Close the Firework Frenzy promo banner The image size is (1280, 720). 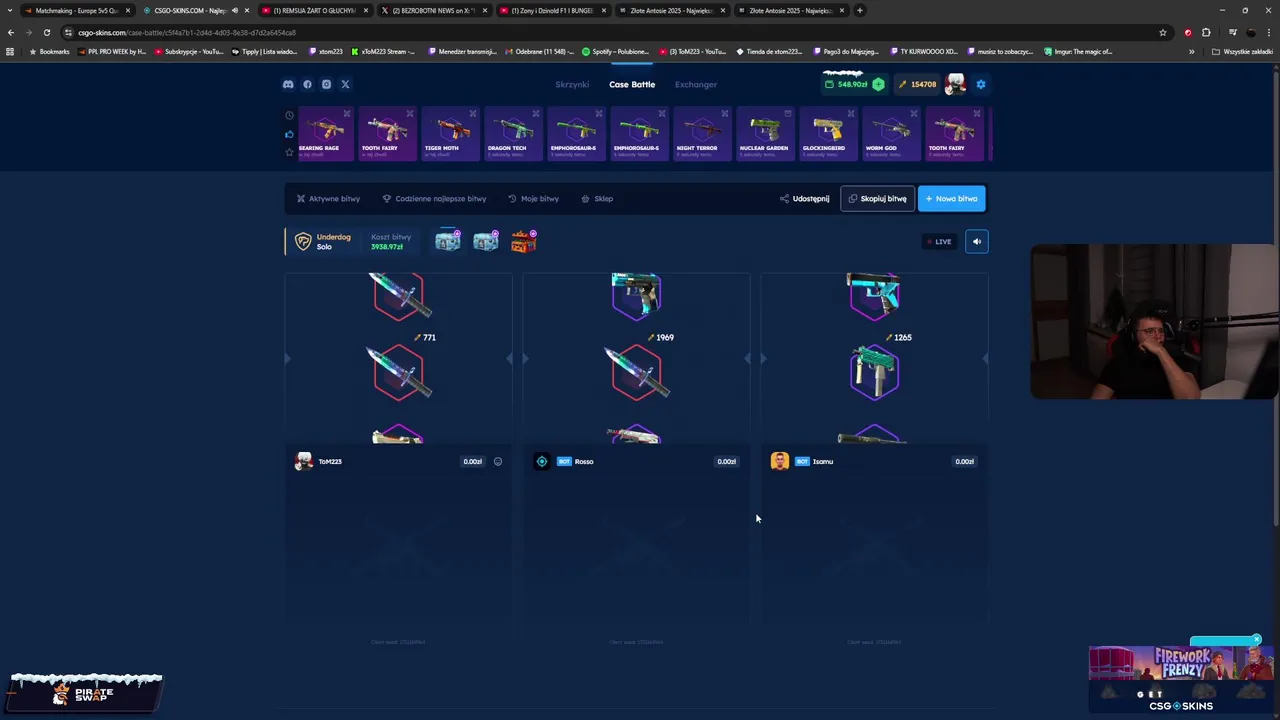(x=1257, y=640)
